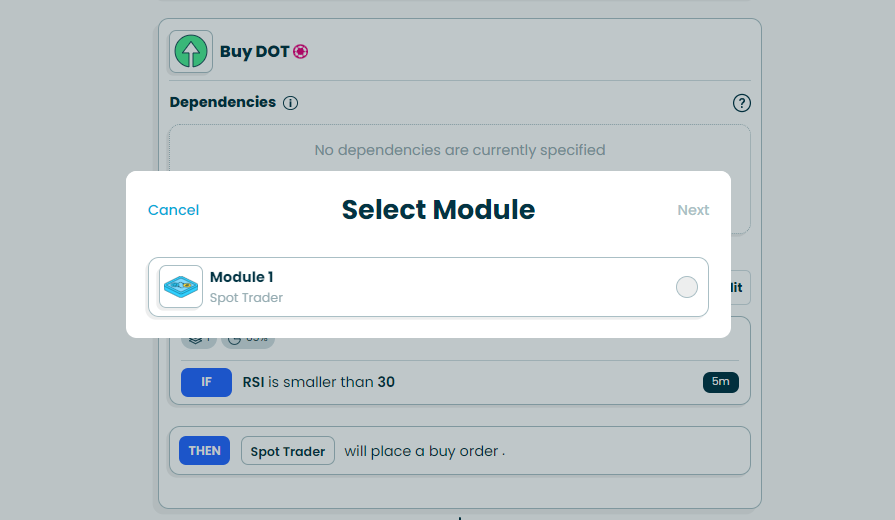Click the pink Polkadot DOT coin icon
Viewport: 895px width, 520px height.
(300, 52)
